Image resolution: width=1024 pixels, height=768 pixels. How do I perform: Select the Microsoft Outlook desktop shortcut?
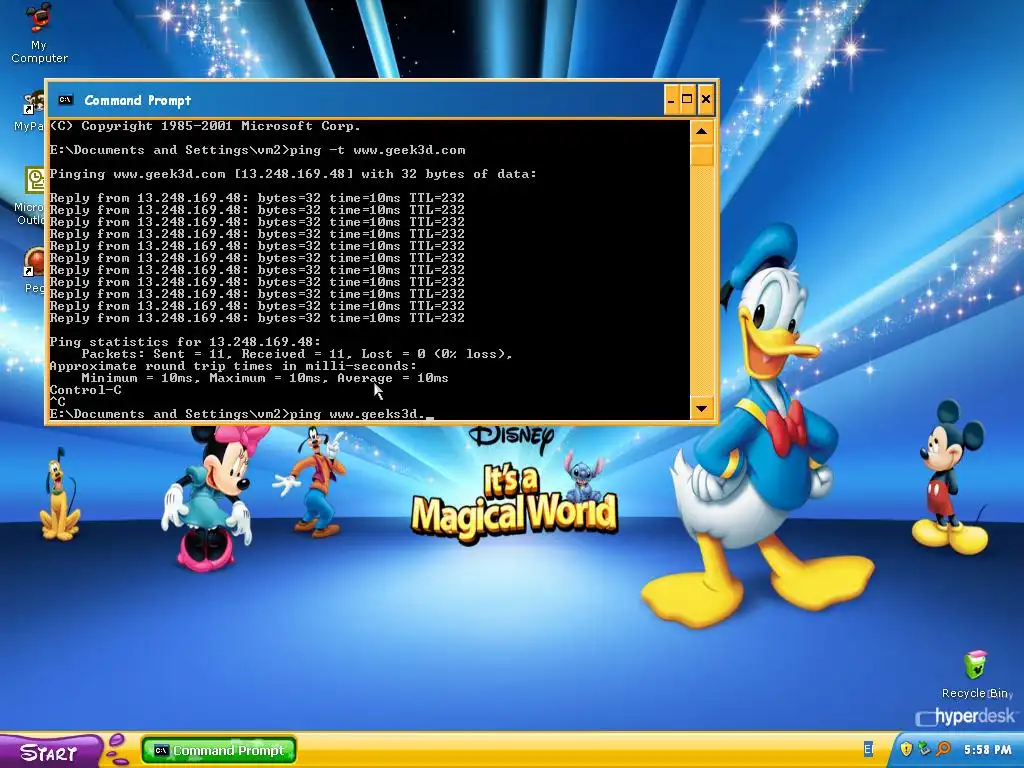[x=30, y=196]
